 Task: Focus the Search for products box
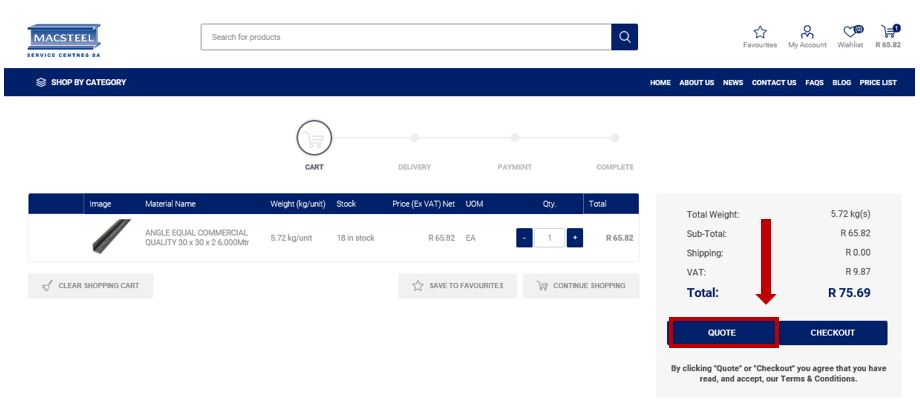coord(405,37)
